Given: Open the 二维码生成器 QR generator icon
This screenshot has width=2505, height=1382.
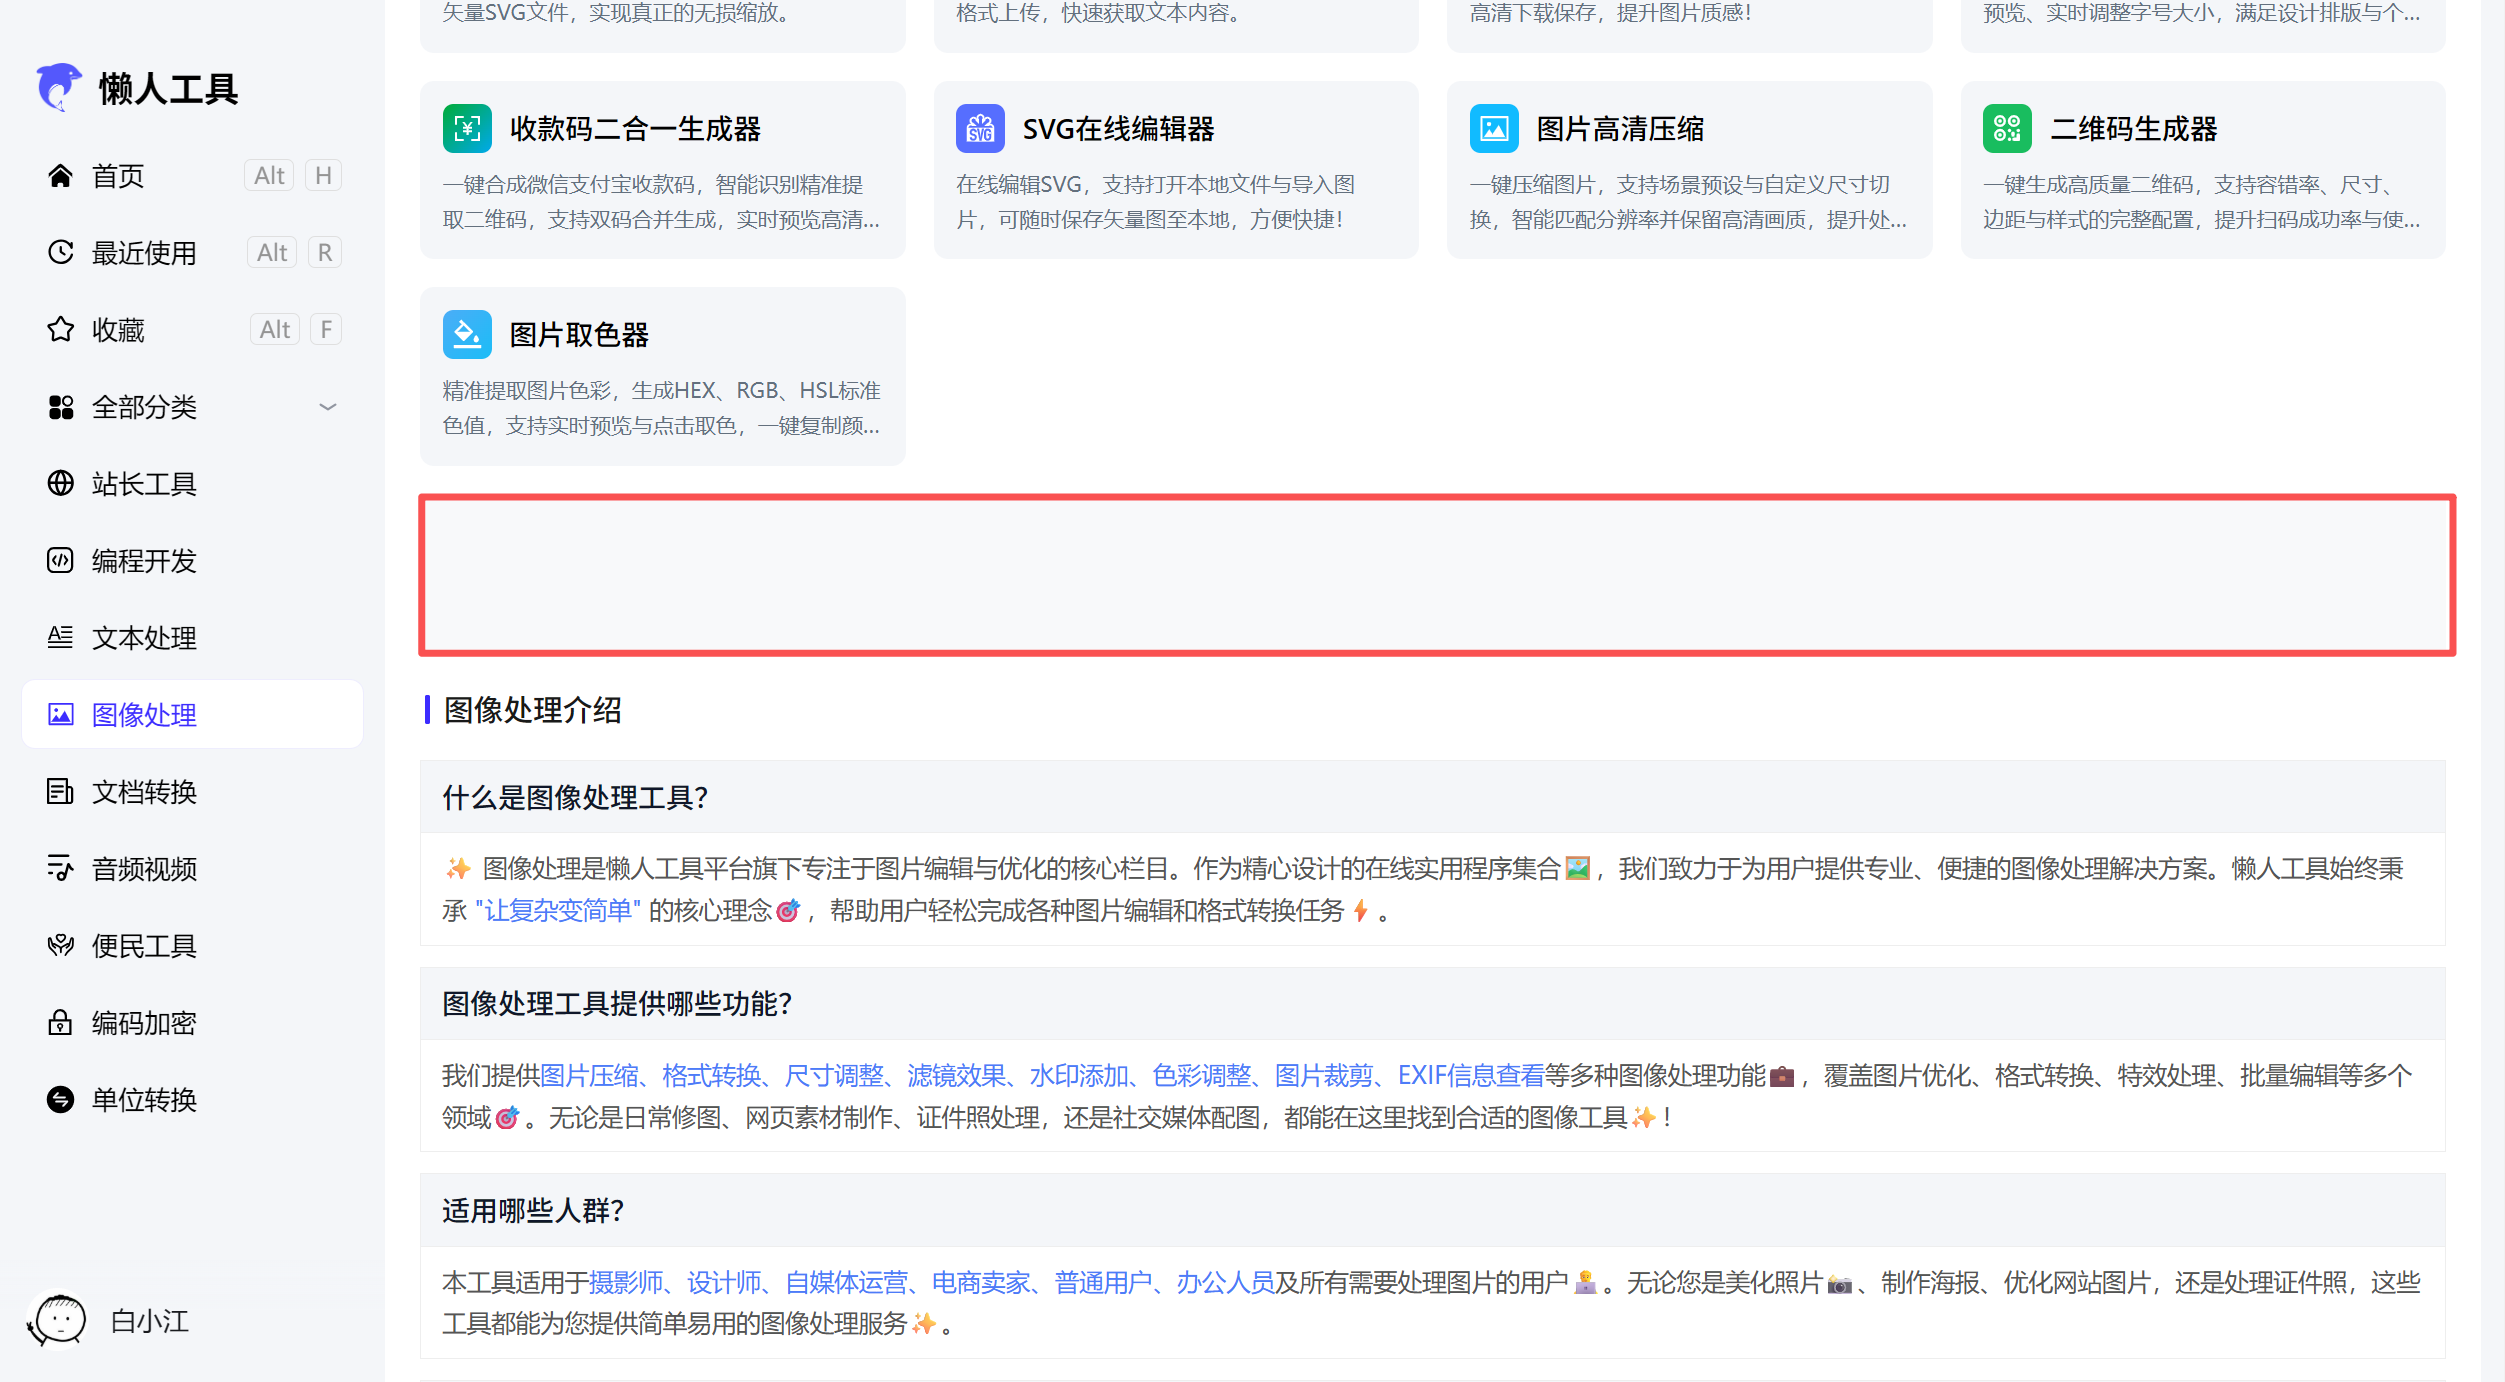Looking at the screenshot, I should (x=2006, y=128).
